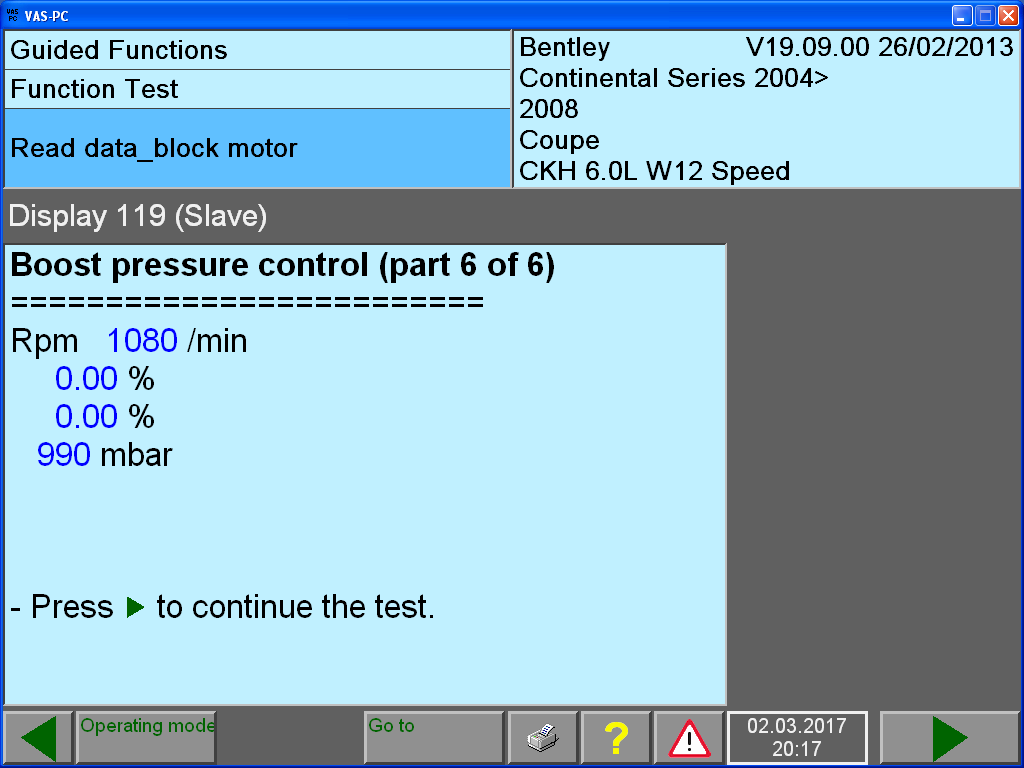This screenshot has height=768, width=1024.
Task: Open help with the yellow question mark
Action: pyautogui.click(x=616, y=739)
